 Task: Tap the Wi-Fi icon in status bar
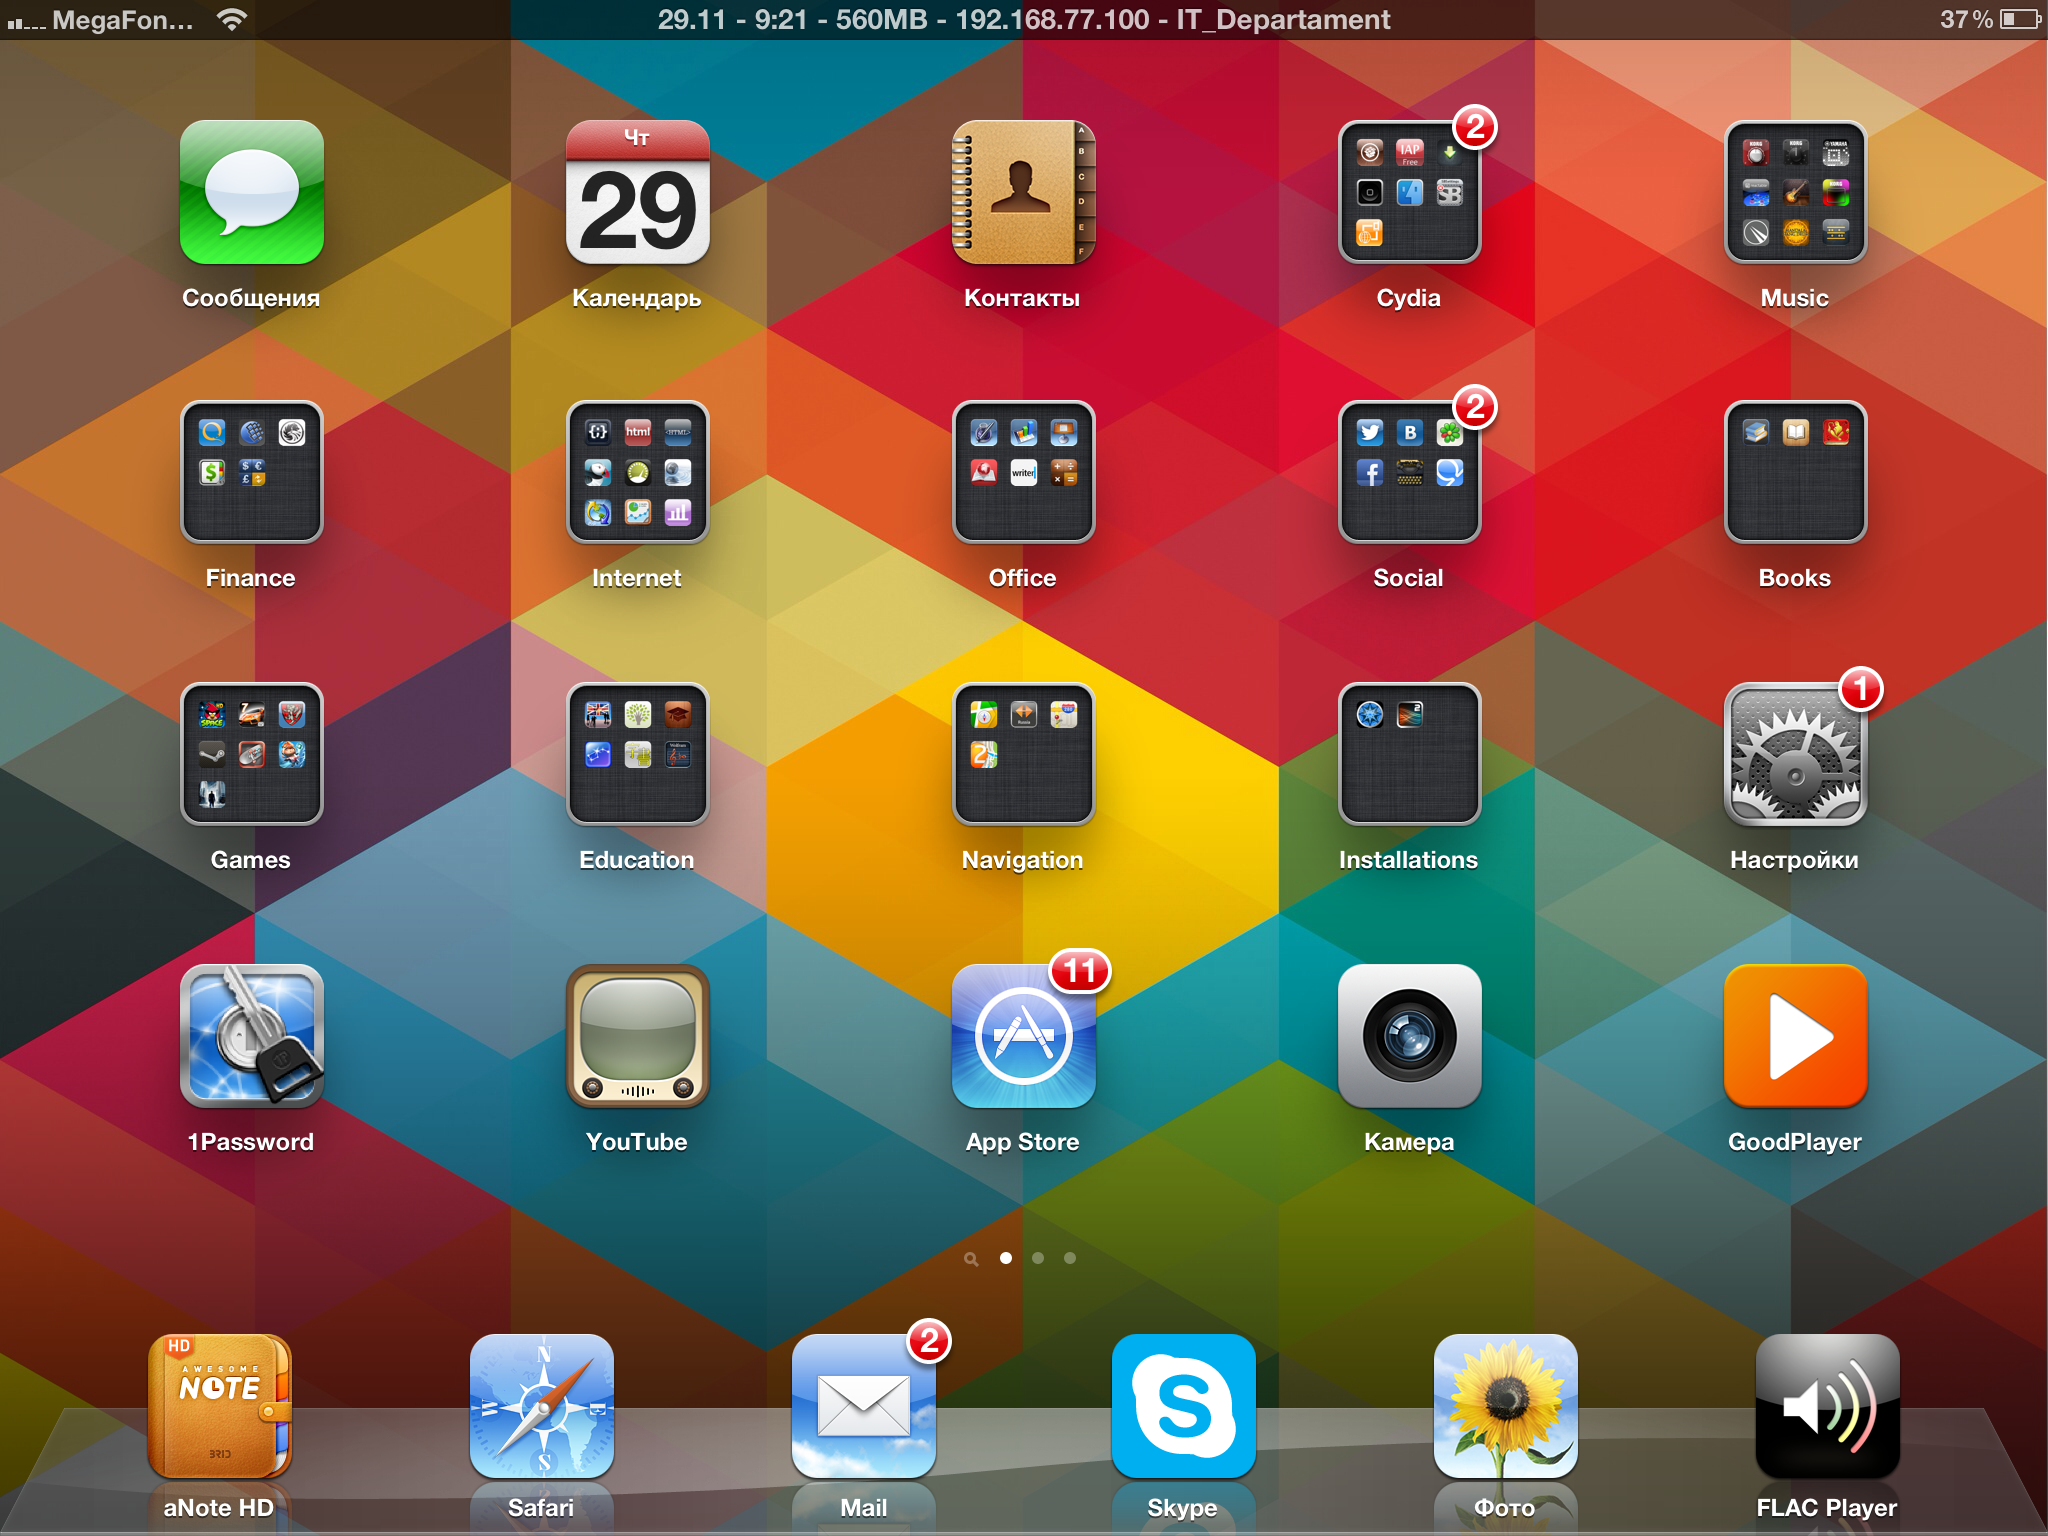pos(231,19)
